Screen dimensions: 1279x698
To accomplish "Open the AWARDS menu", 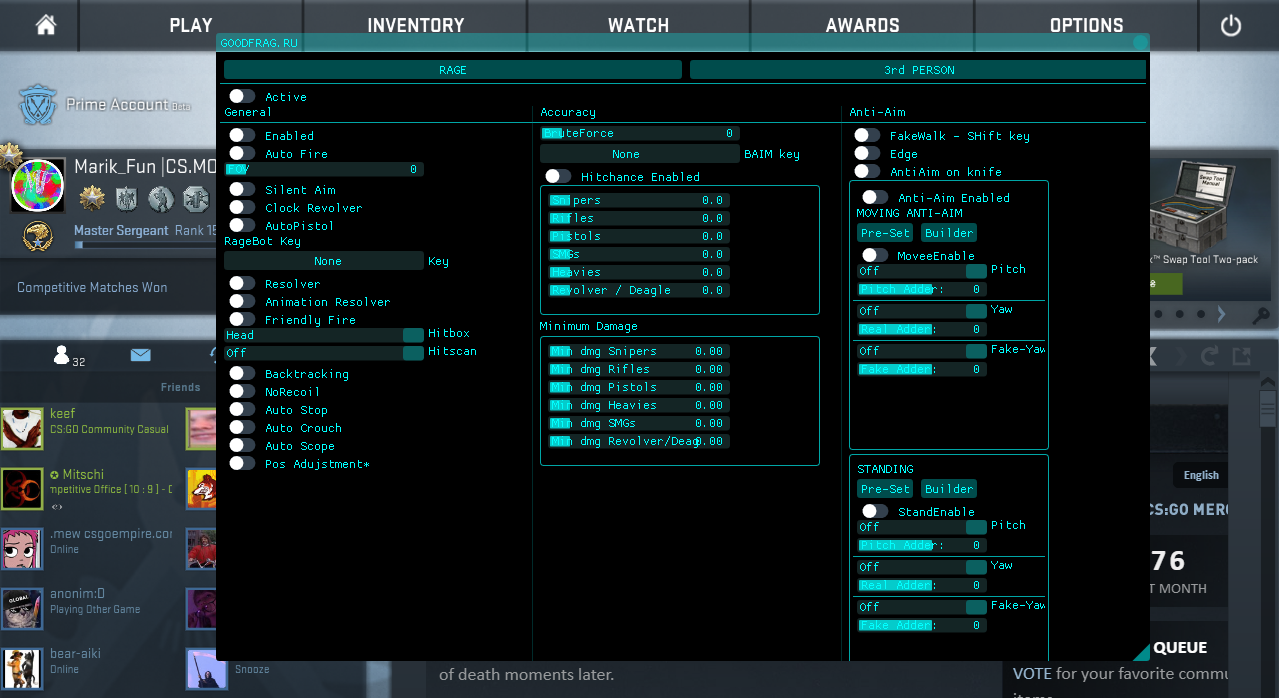I will (862, 26).
